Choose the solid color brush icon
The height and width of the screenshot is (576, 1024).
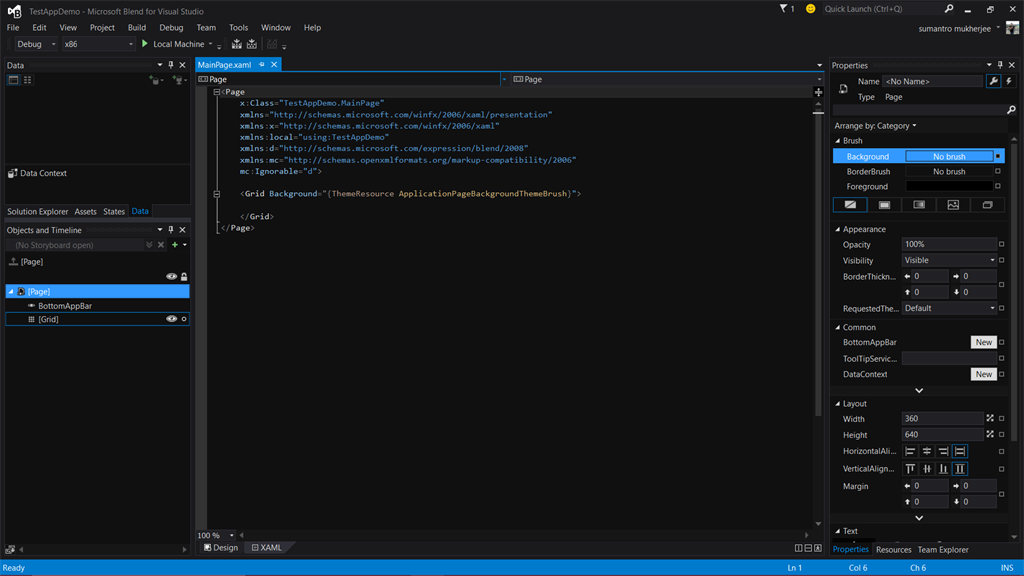coord(884,205)
